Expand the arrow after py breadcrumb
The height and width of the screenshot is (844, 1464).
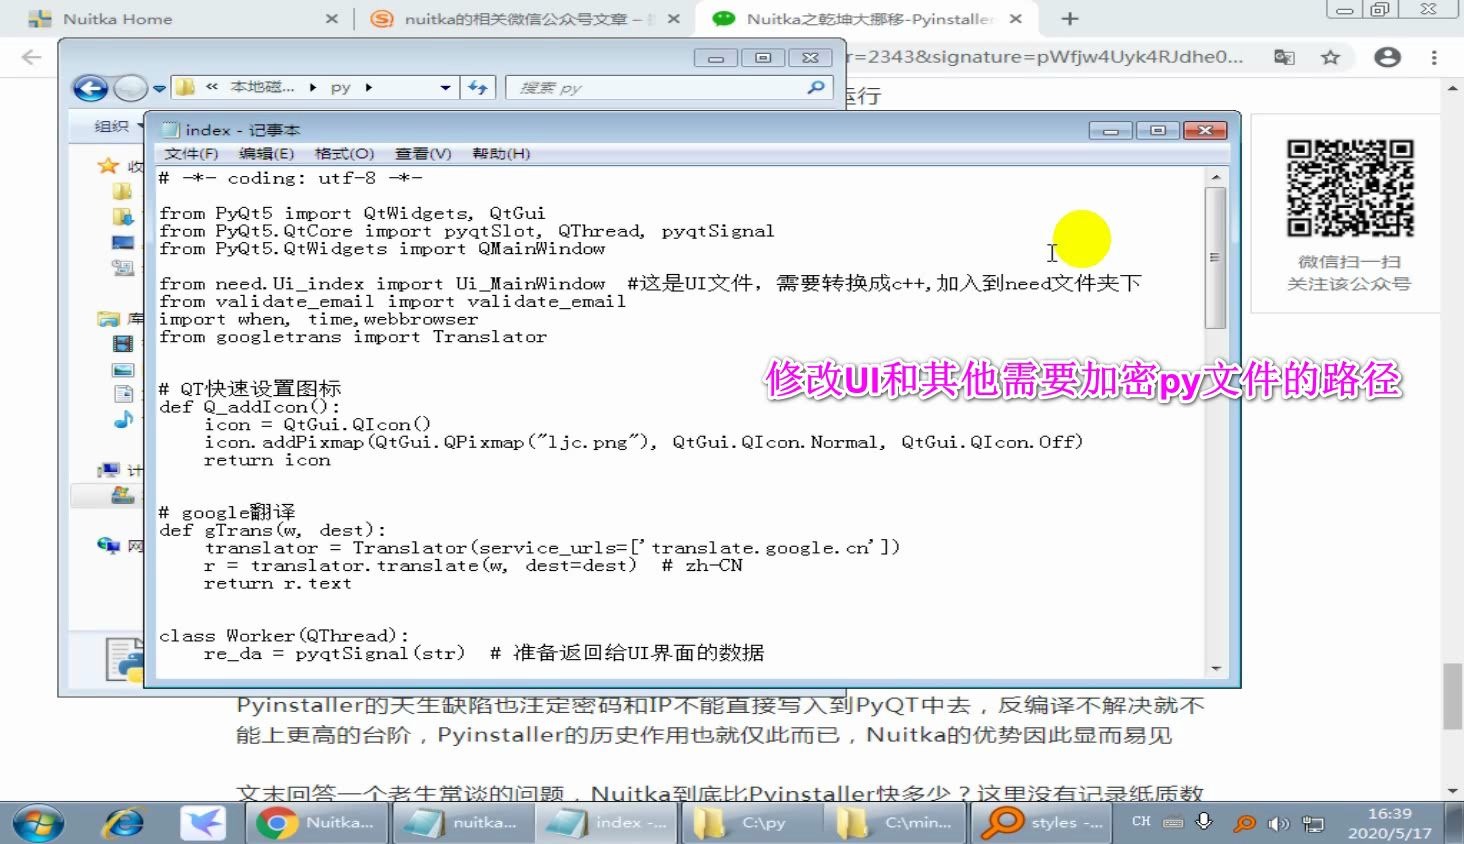pyautogui.click(x=368, y=87)
